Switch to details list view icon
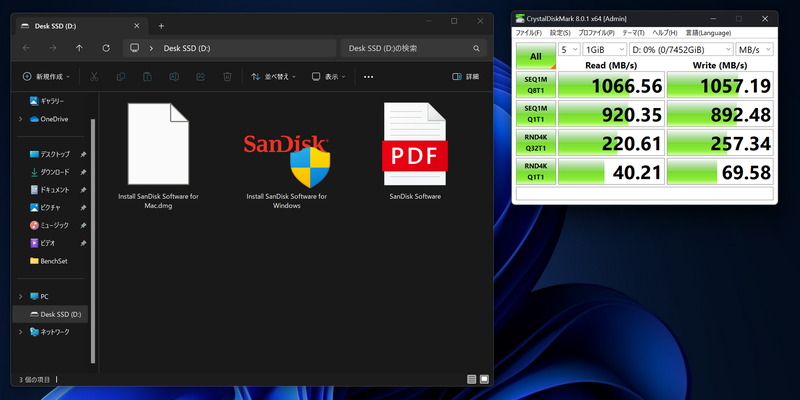The height and width of the screenshot is (400, 800). pyautogui.click(x=471, y=380)
